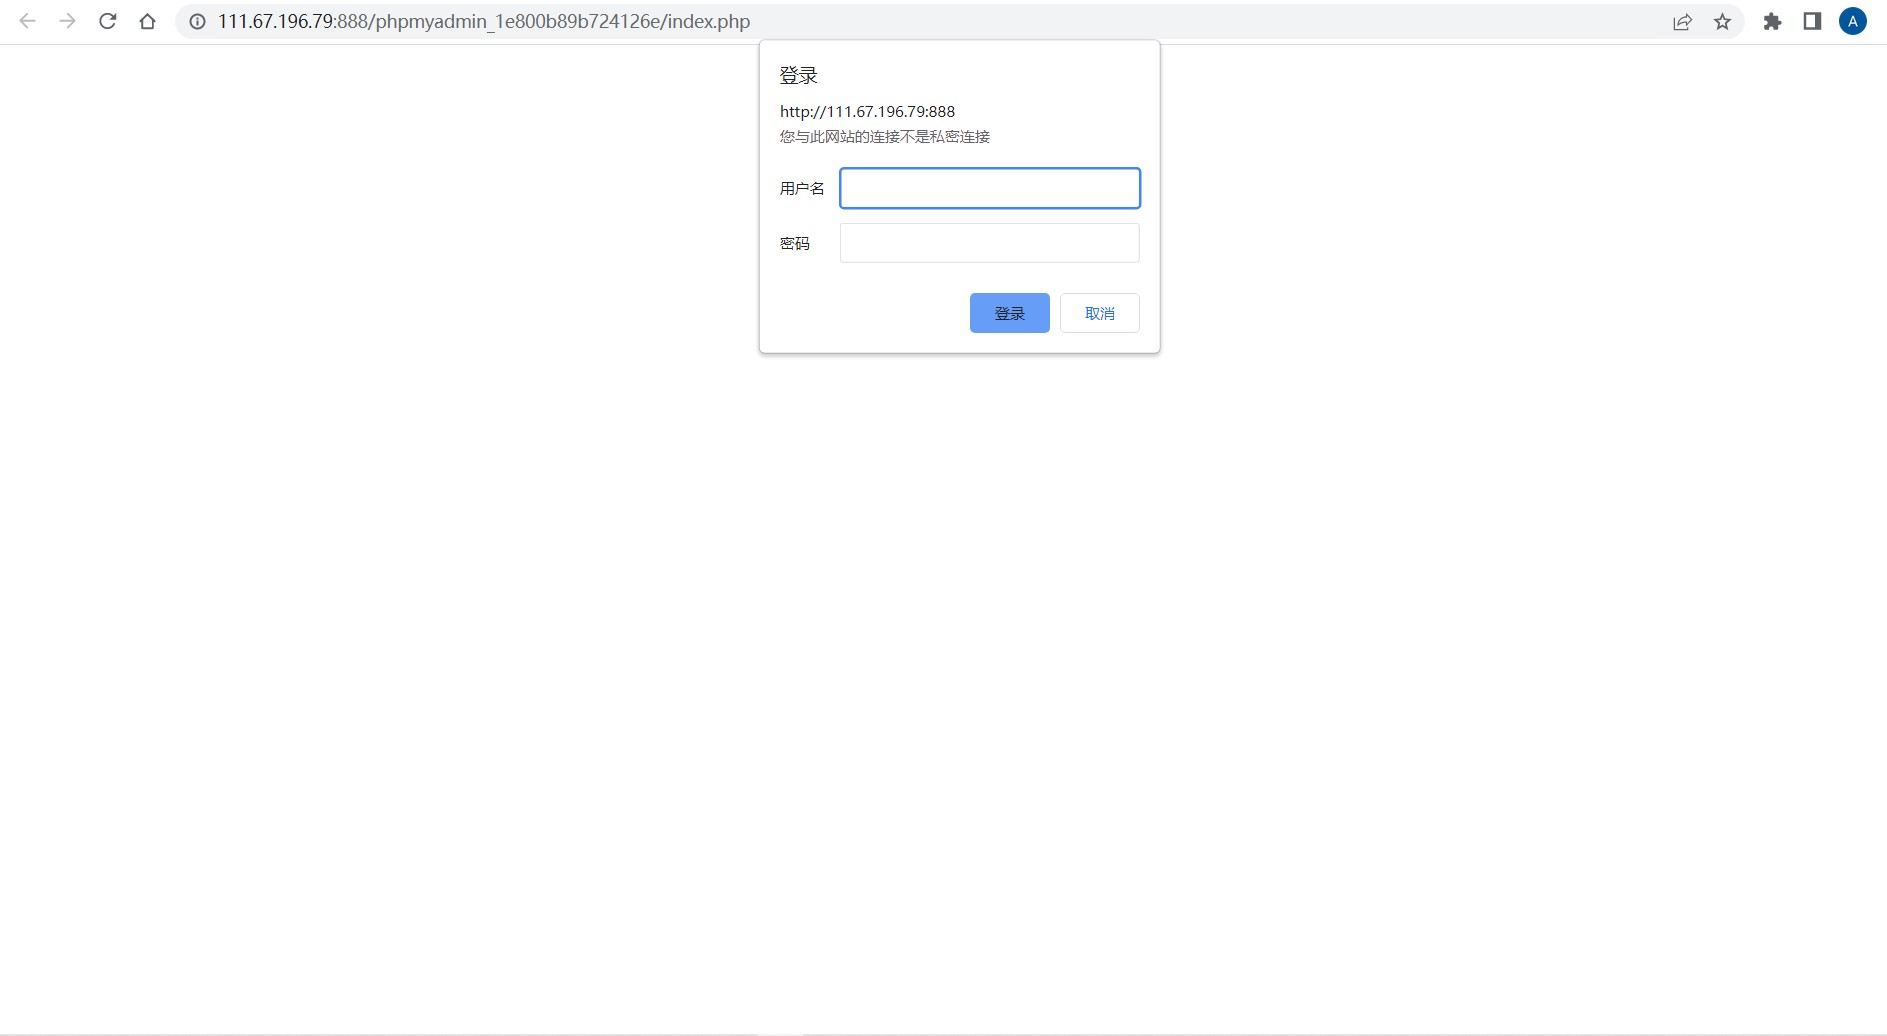Image resolution: width=1887 pixels, height=1036 pixels.
Task: Open the home page via house icon
Action: coord(147,21)
